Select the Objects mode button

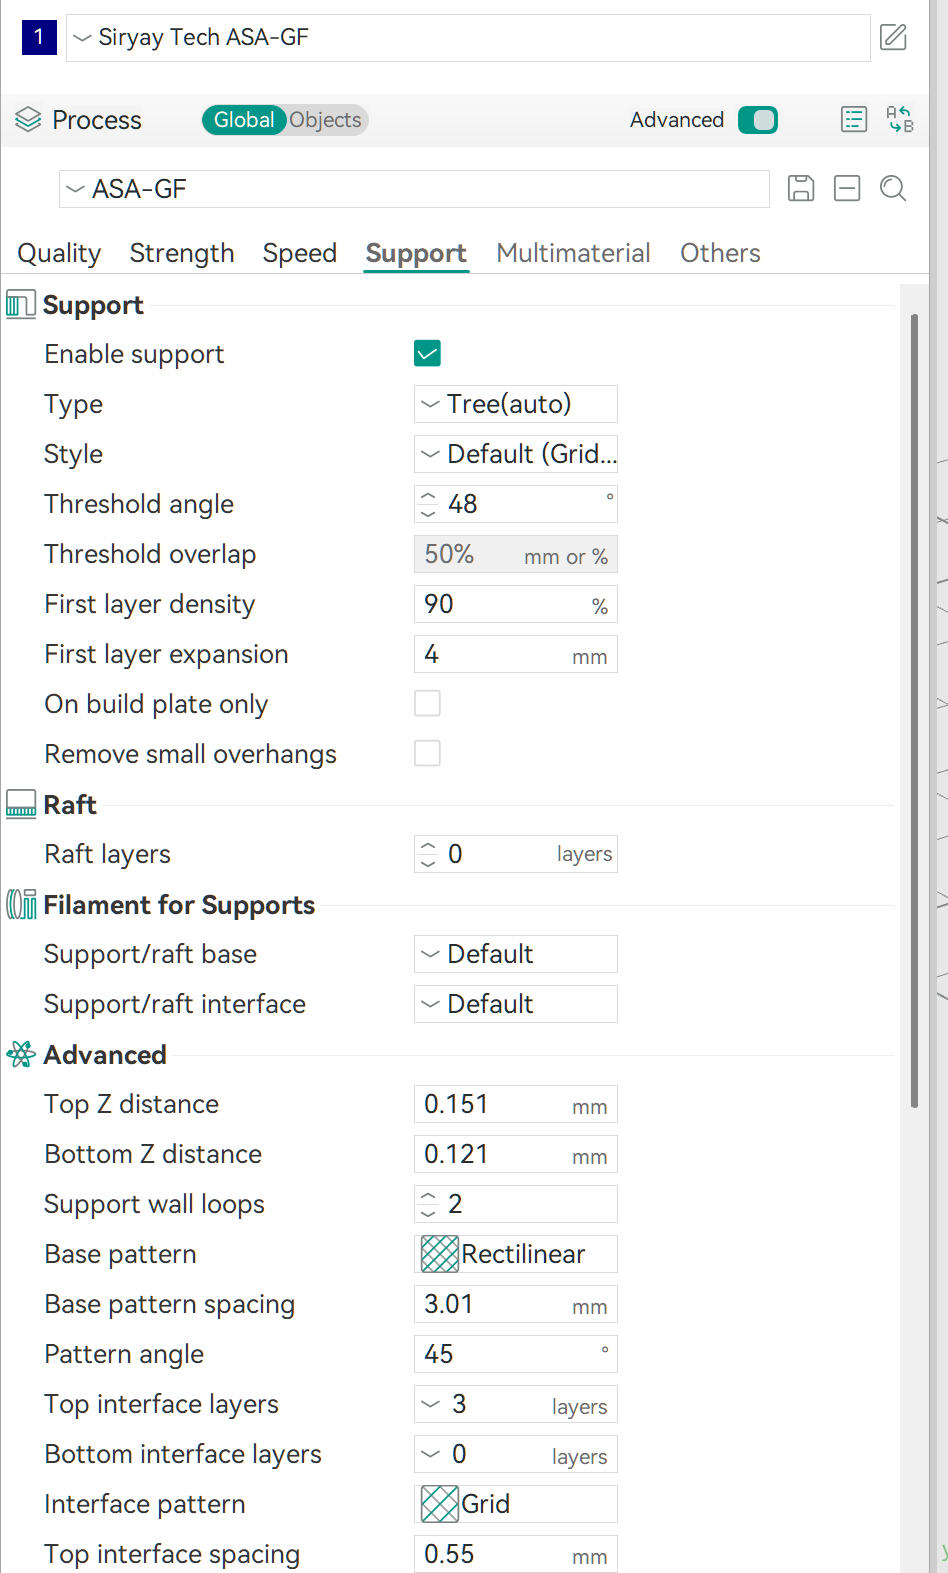(326, 120)
